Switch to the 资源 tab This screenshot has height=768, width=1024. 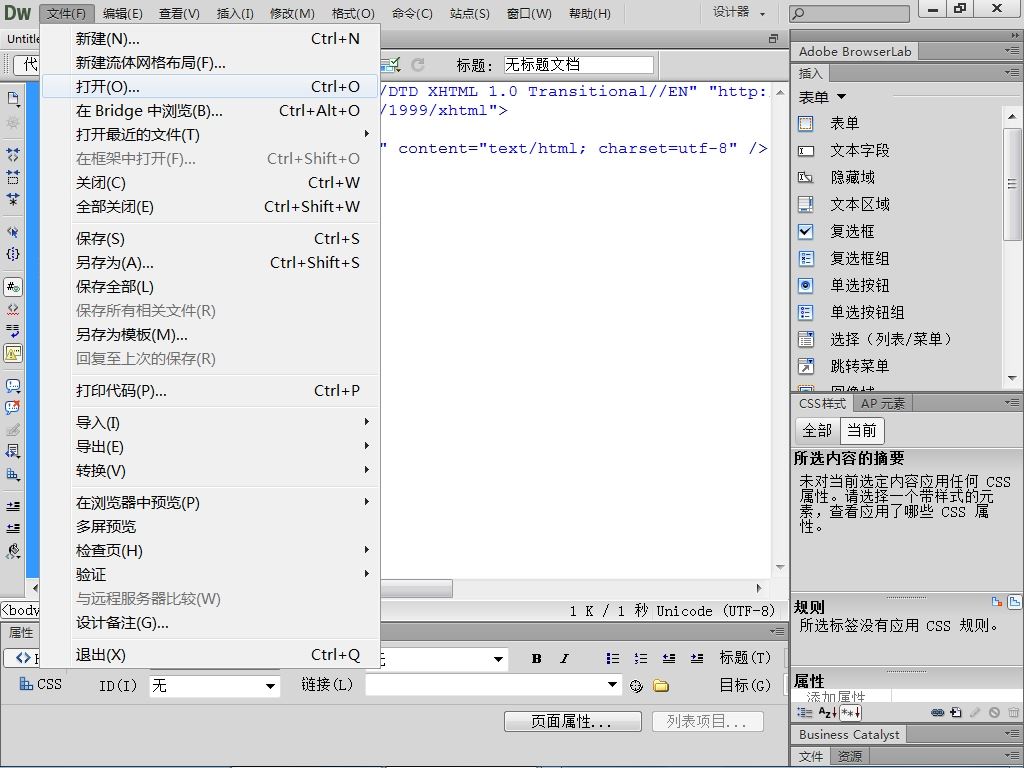tap(850, 756)
